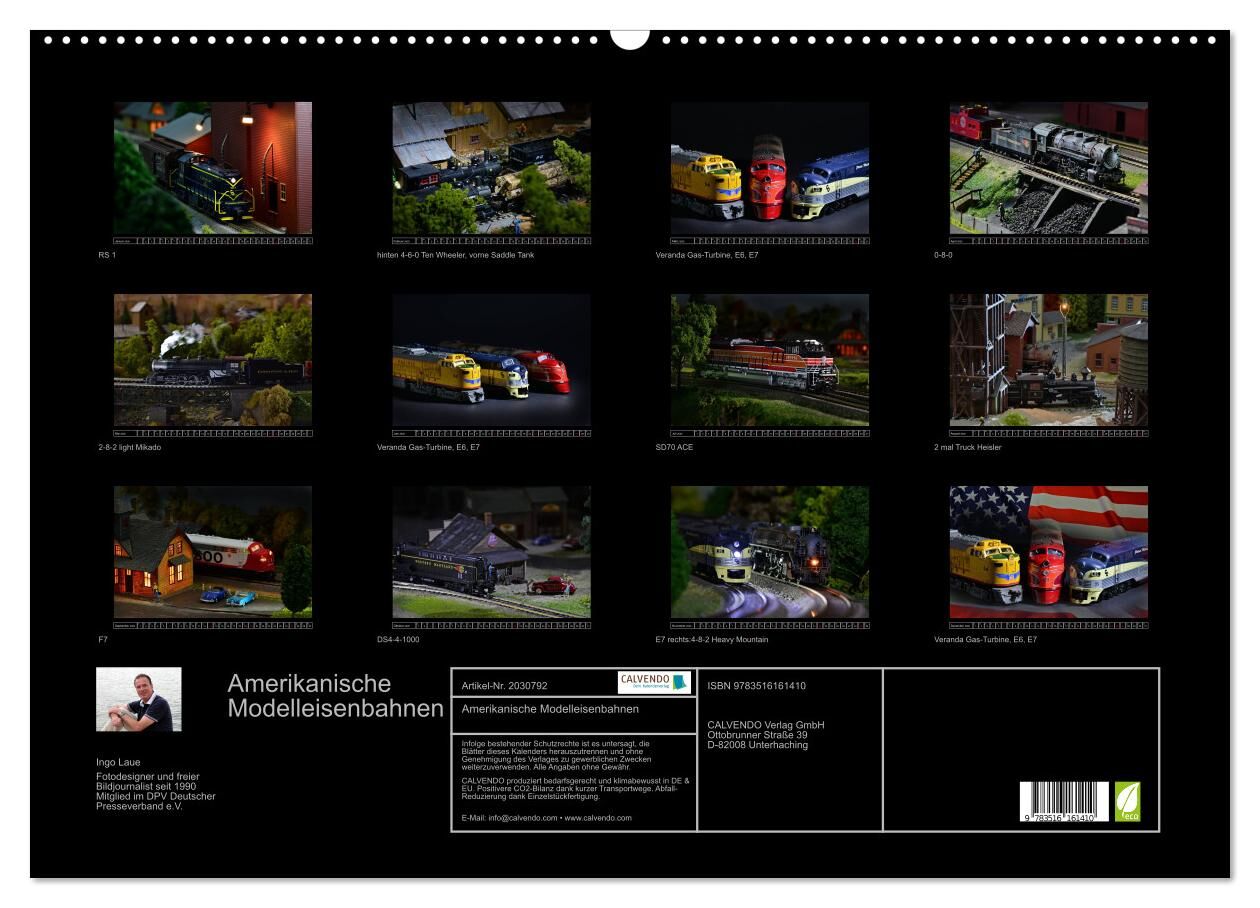Click the ISBN 9783516161410 text
Image resolution: width=1260 pixels, height=908 pixels.
click(756, 686)
